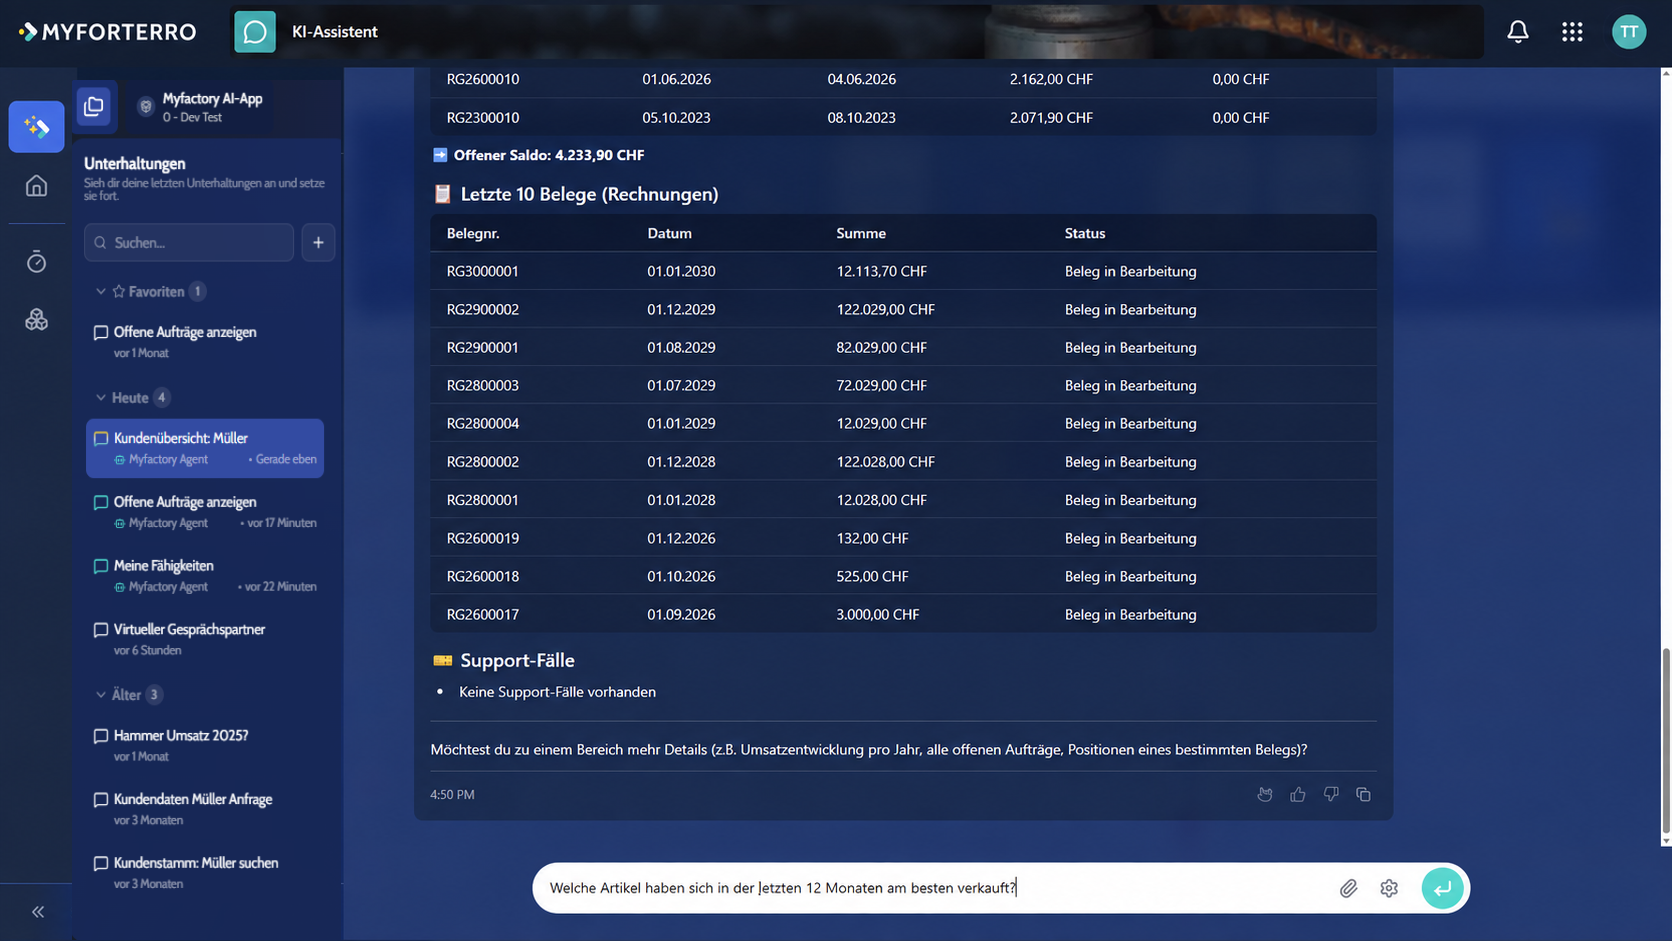Click the Suchen conversation search field
This screenshot has height=941, width=1672.
click(189, 243)
